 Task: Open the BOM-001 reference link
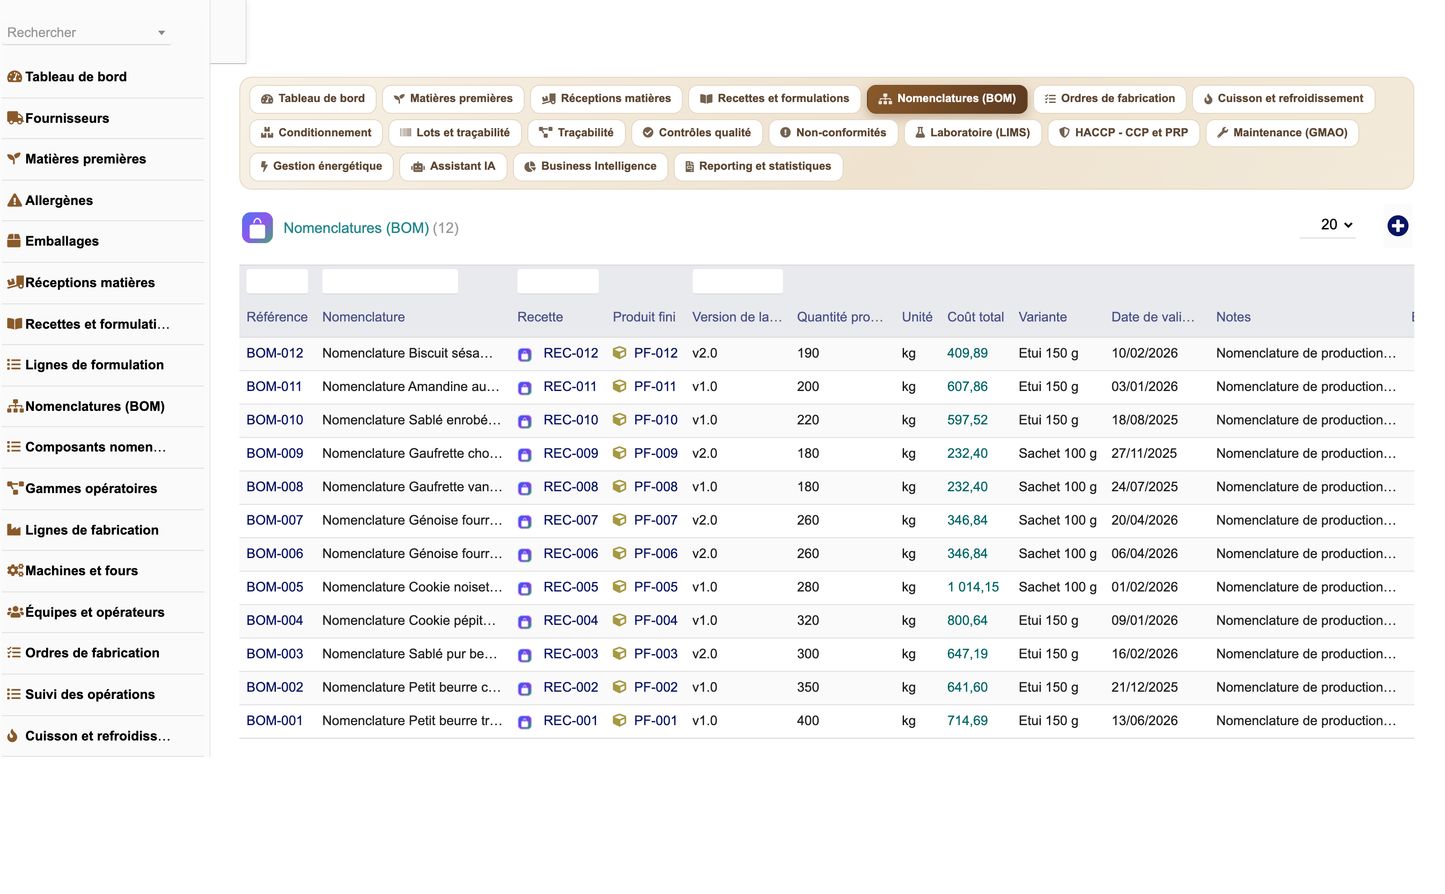tap(275, 720)
